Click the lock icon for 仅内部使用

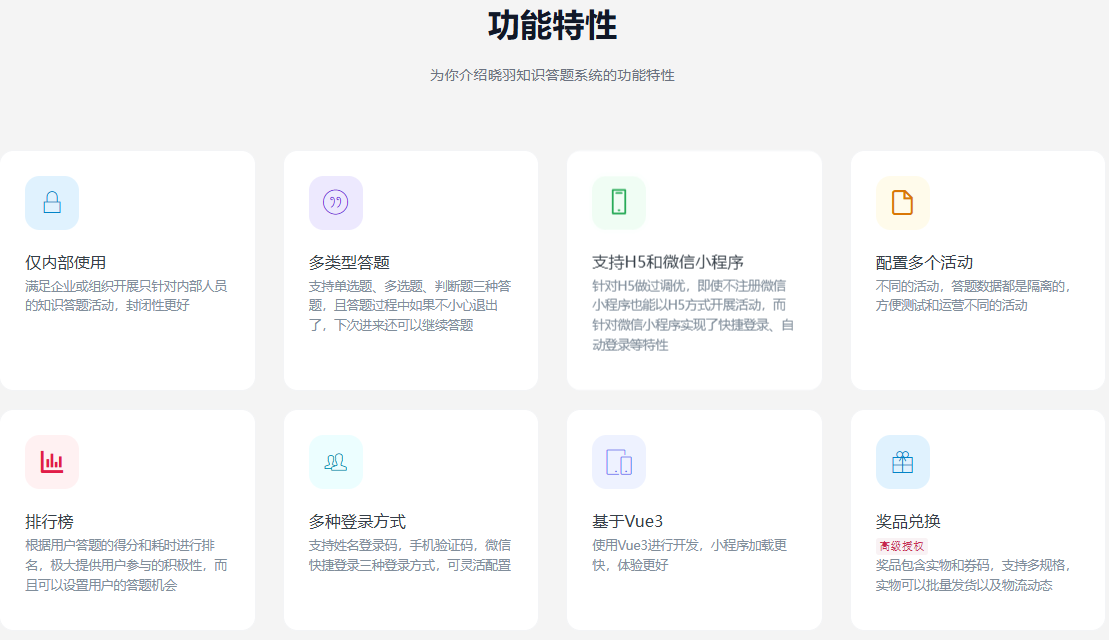click(52, 203)
